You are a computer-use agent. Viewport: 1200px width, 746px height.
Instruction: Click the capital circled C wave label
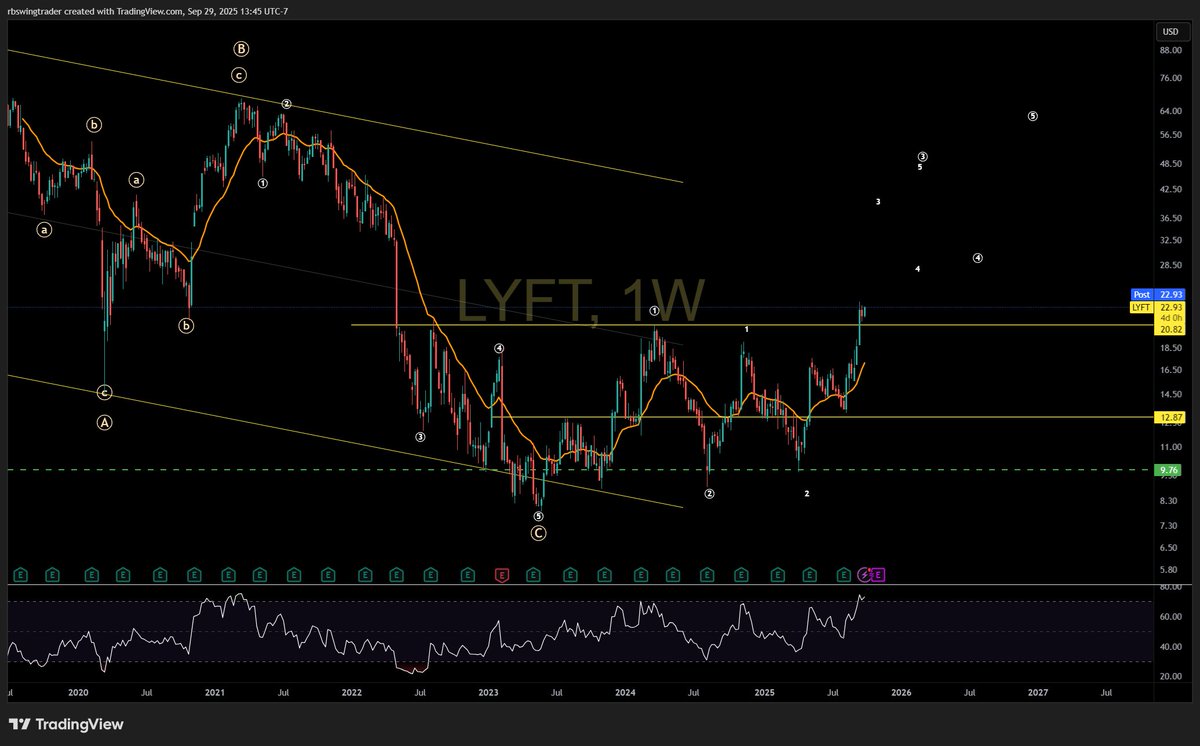(538, 533)
